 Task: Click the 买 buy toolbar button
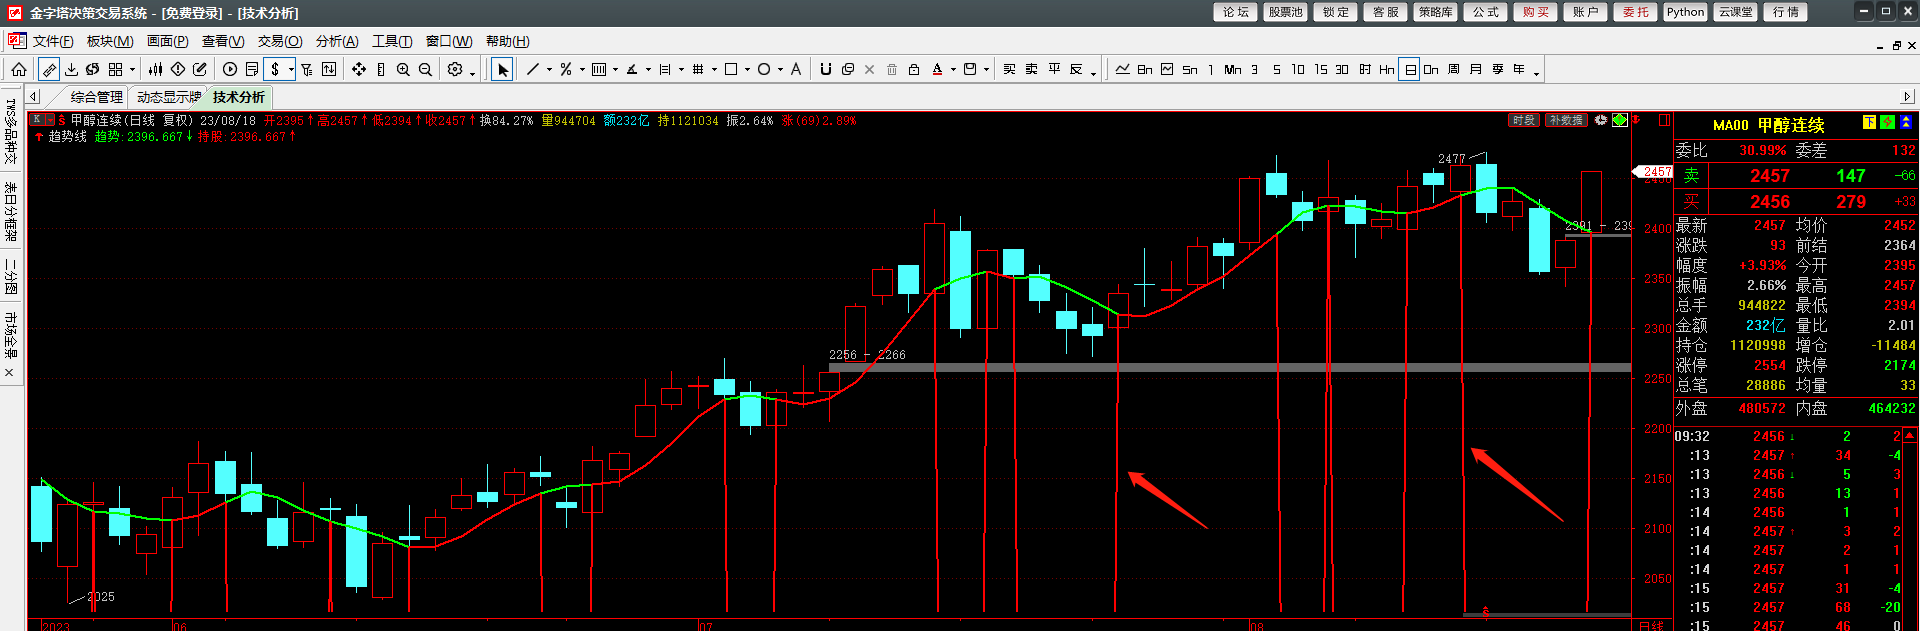1009,69
